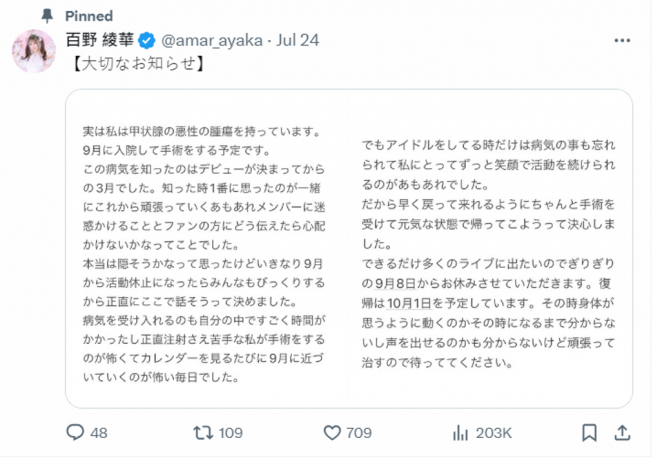Open the view analytics bar chart icon
This screenshot has width=660, height=458.
[462, 432]
